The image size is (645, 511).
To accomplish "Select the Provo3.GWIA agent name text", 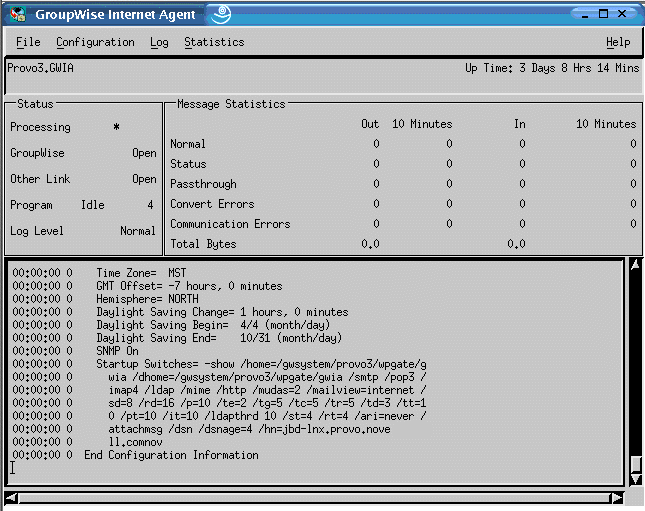I will pyautogui.click(x=40, y=68).
